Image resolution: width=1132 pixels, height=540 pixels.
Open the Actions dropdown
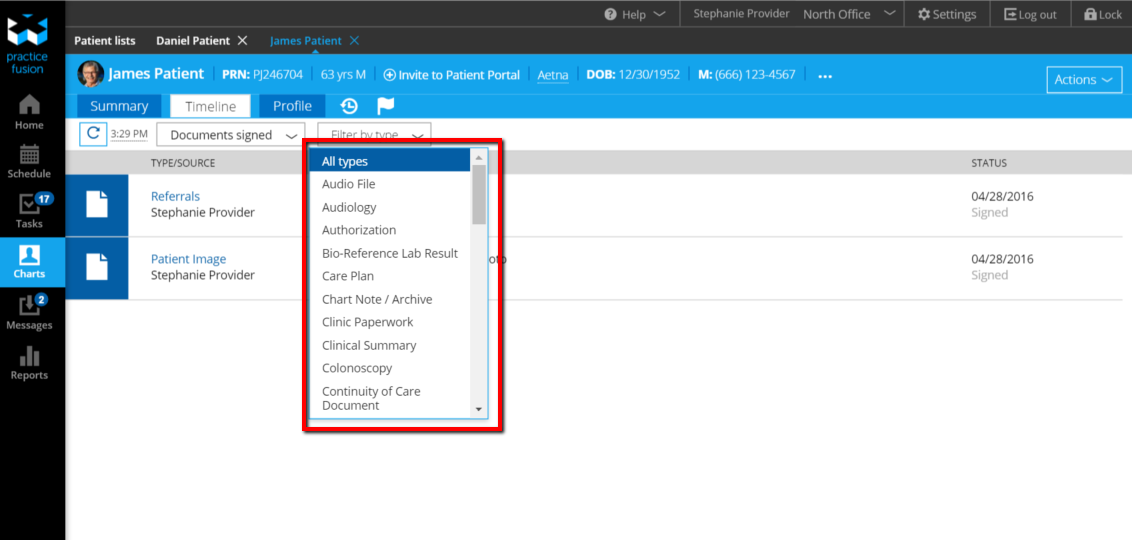click(x=1084, y=79)
